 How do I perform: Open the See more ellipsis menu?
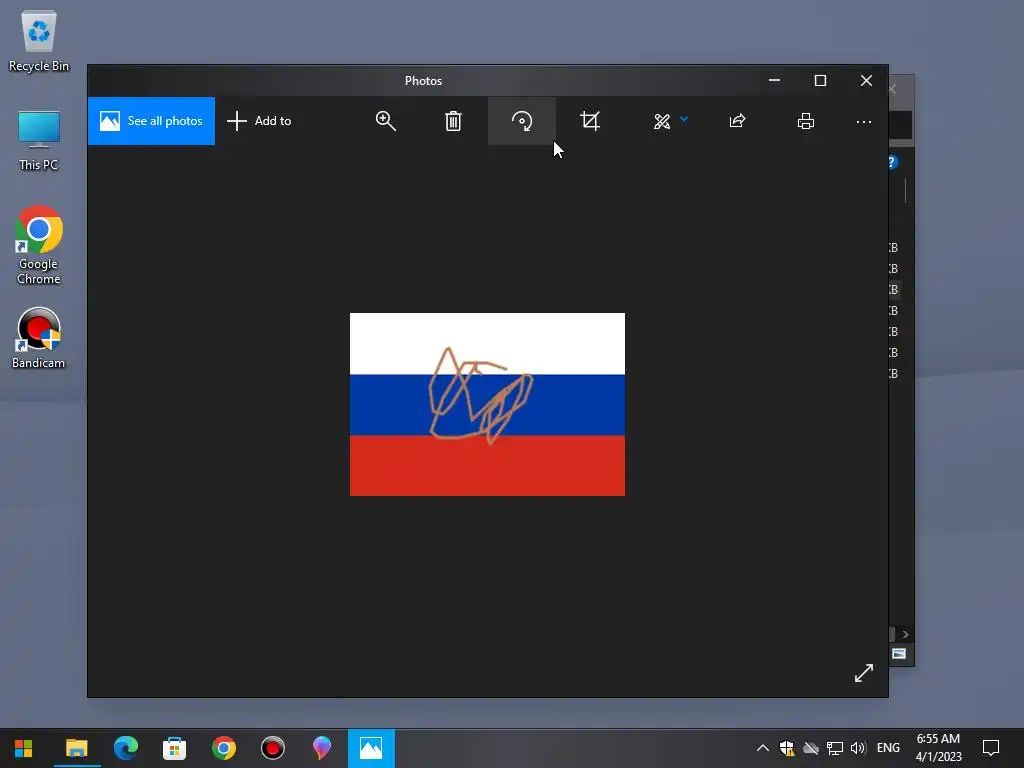click(x=863, y=121)
